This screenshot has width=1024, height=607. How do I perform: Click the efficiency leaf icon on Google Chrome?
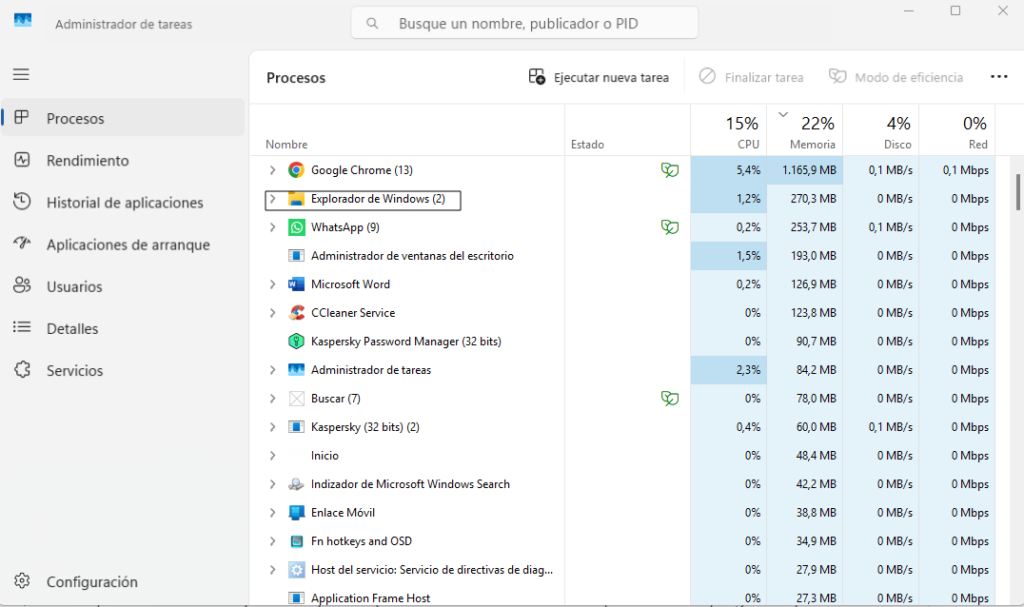click(x=670, y=170)
